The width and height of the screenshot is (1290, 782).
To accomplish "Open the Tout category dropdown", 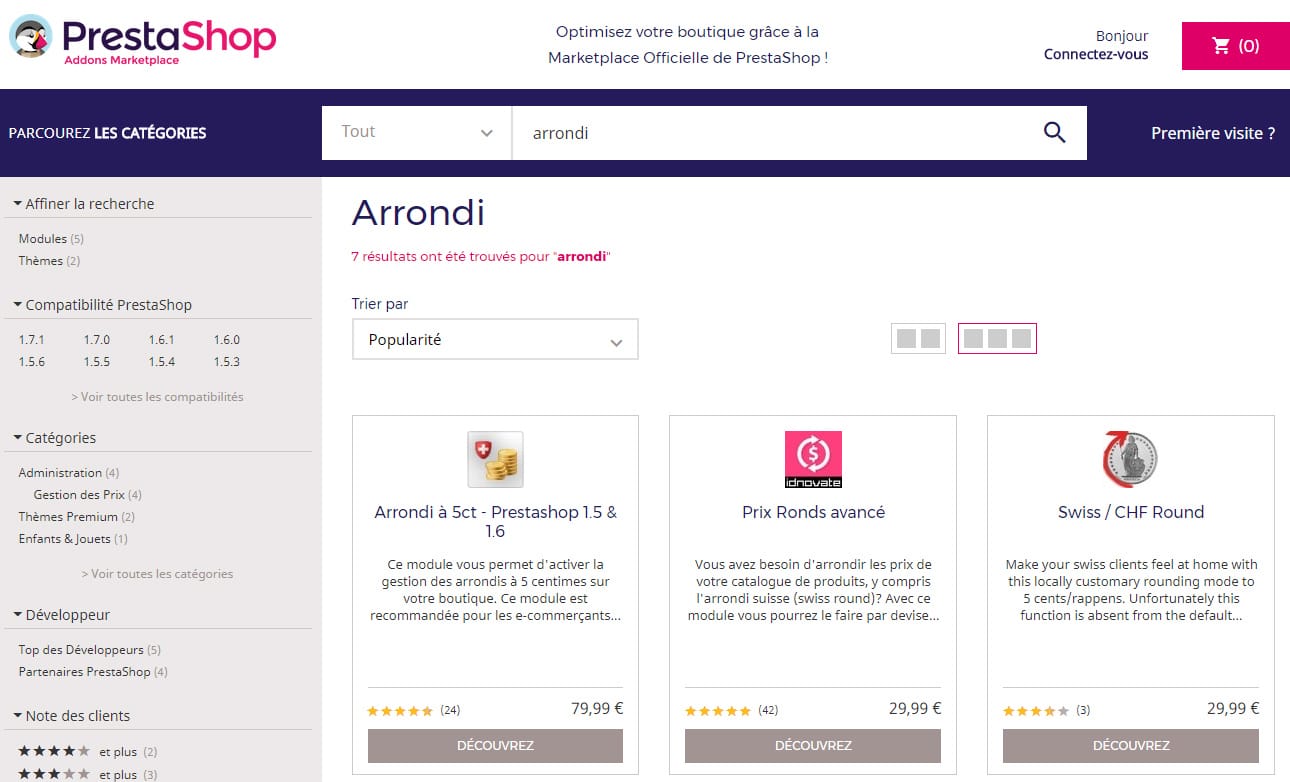I will point(417,132).
